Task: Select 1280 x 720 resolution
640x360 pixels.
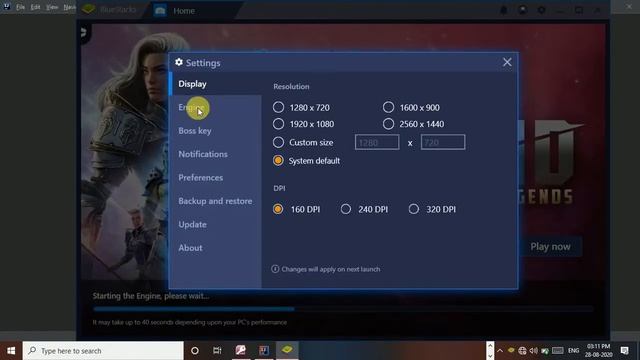Action: click(278, 107)
